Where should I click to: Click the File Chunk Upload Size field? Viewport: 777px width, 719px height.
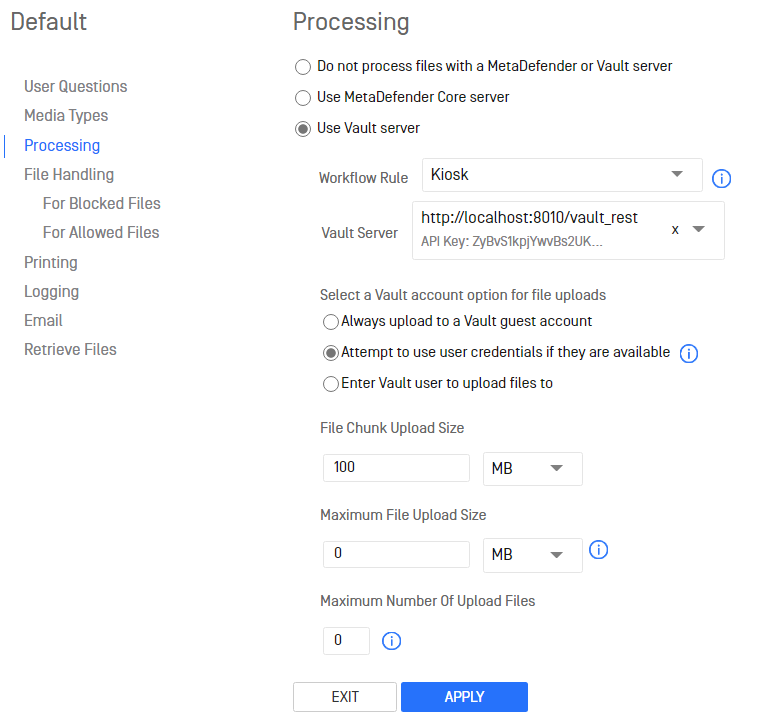pyautogui.click(x=396, y=467)
